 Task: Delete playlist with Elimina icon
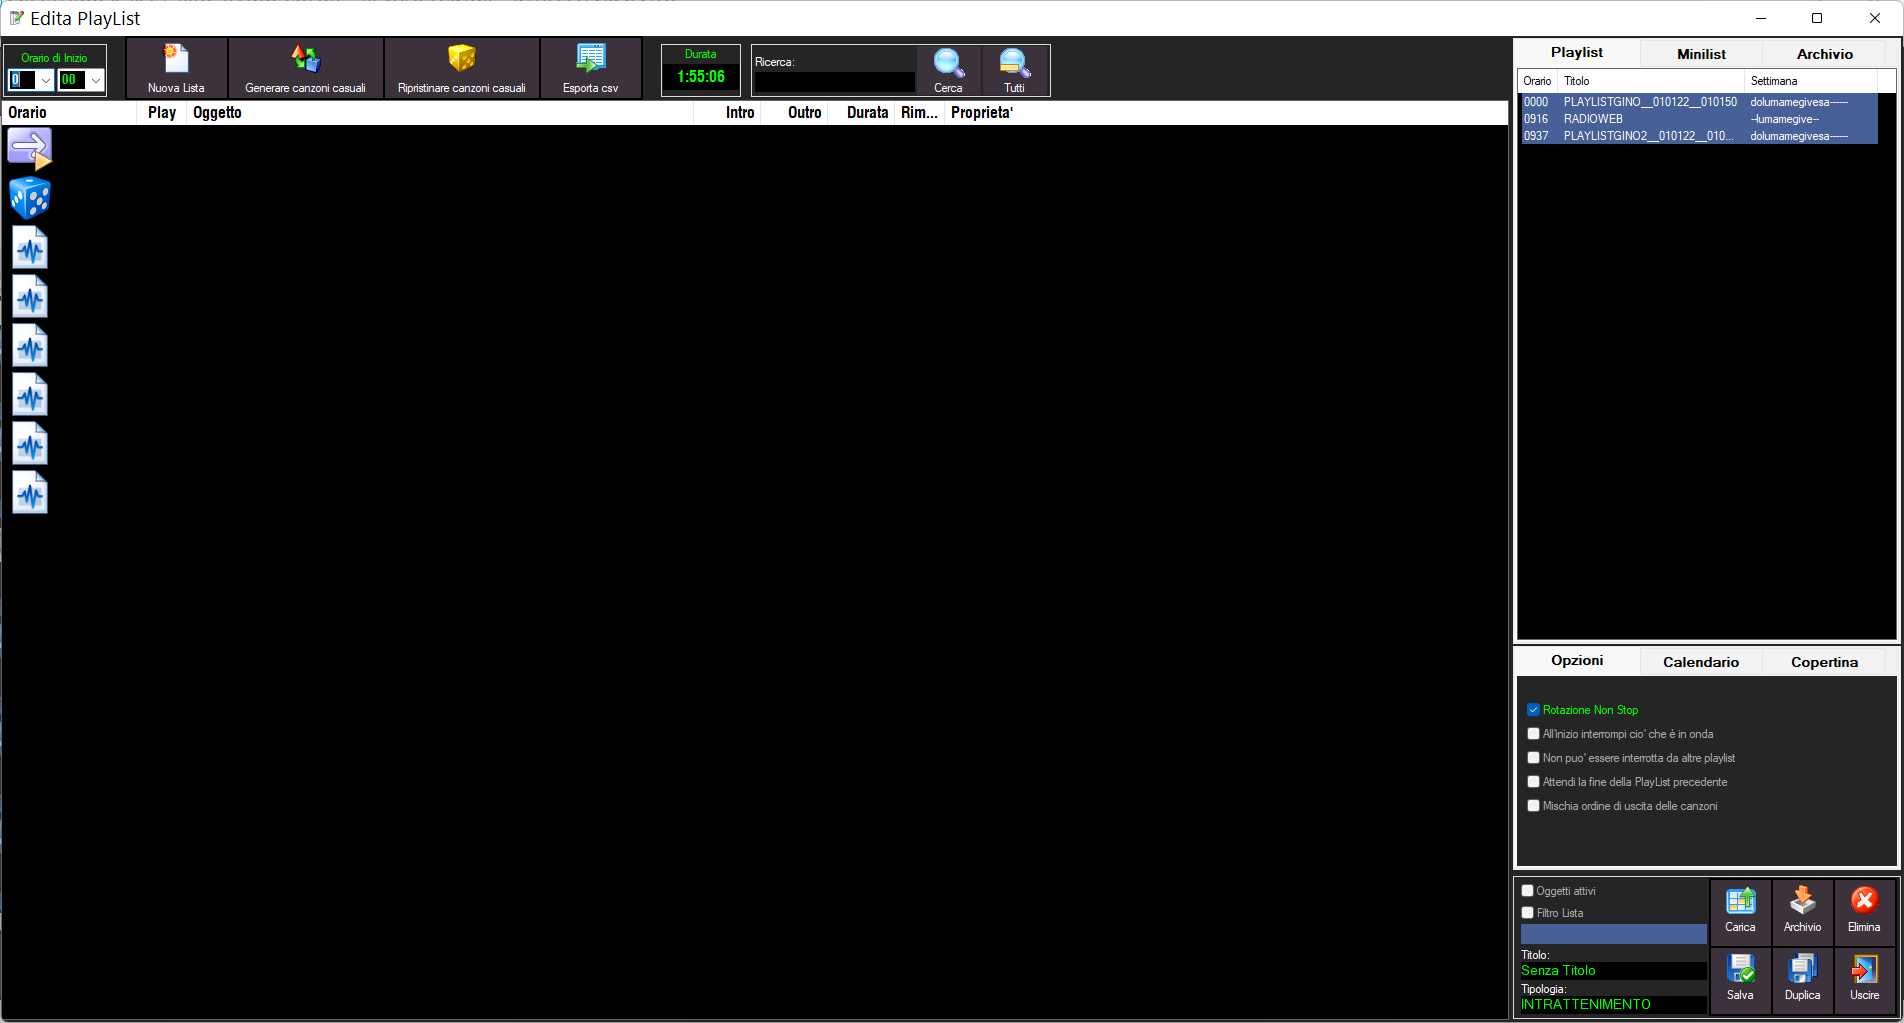click(x=1864, y=911)
